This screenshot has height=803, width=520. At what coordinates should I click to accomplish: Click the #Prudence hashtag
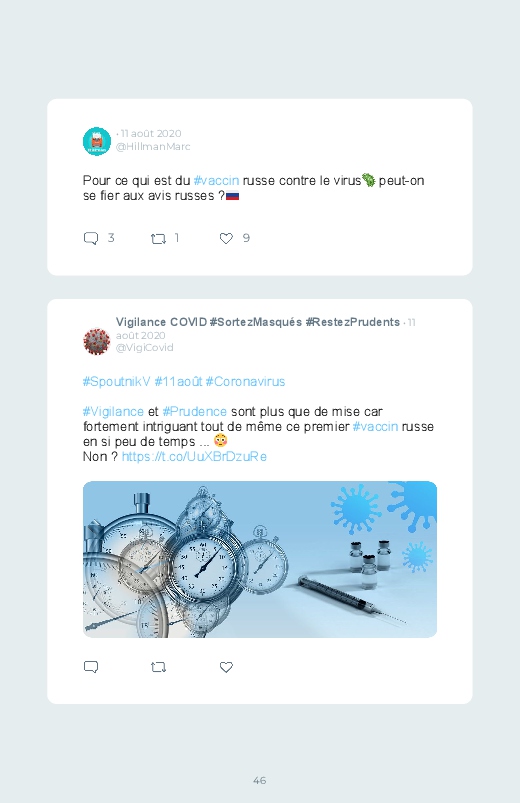coord(195,412)
